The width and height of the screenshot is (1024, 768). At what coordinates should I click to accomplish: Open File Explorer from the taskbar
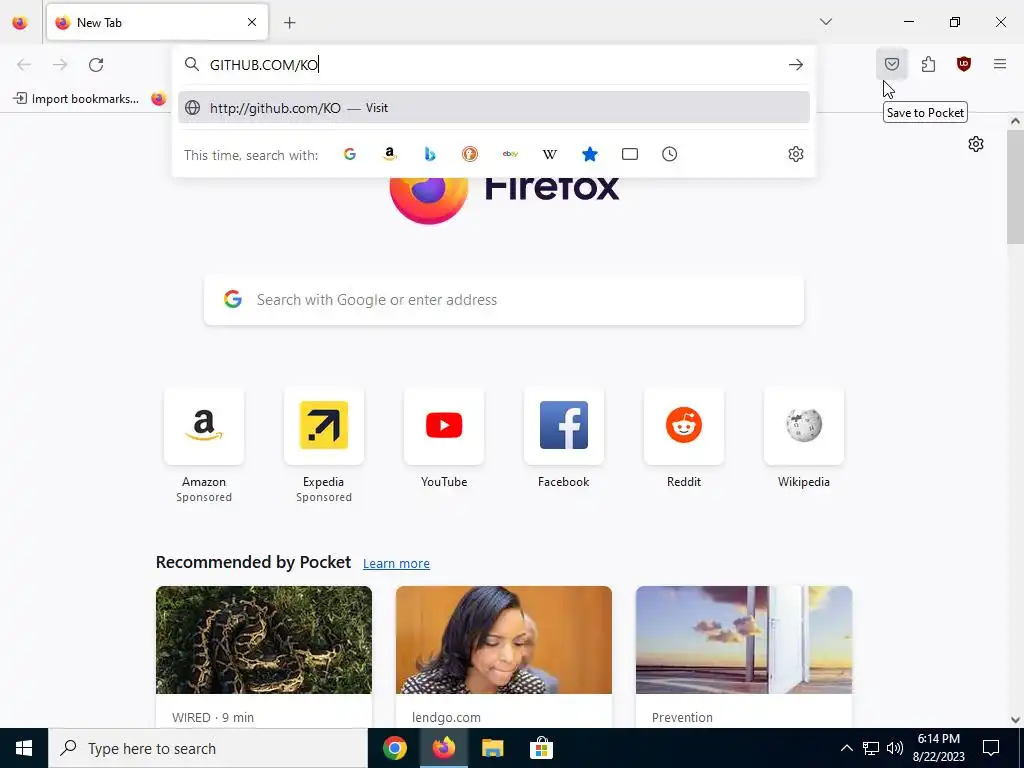[492, 748]
